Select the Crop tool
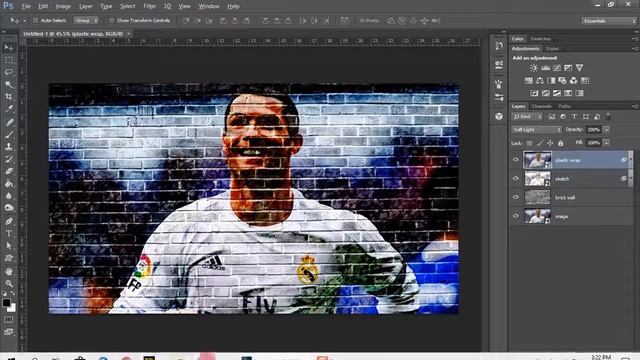The image size is (640, 360). [x=9, y=97]
